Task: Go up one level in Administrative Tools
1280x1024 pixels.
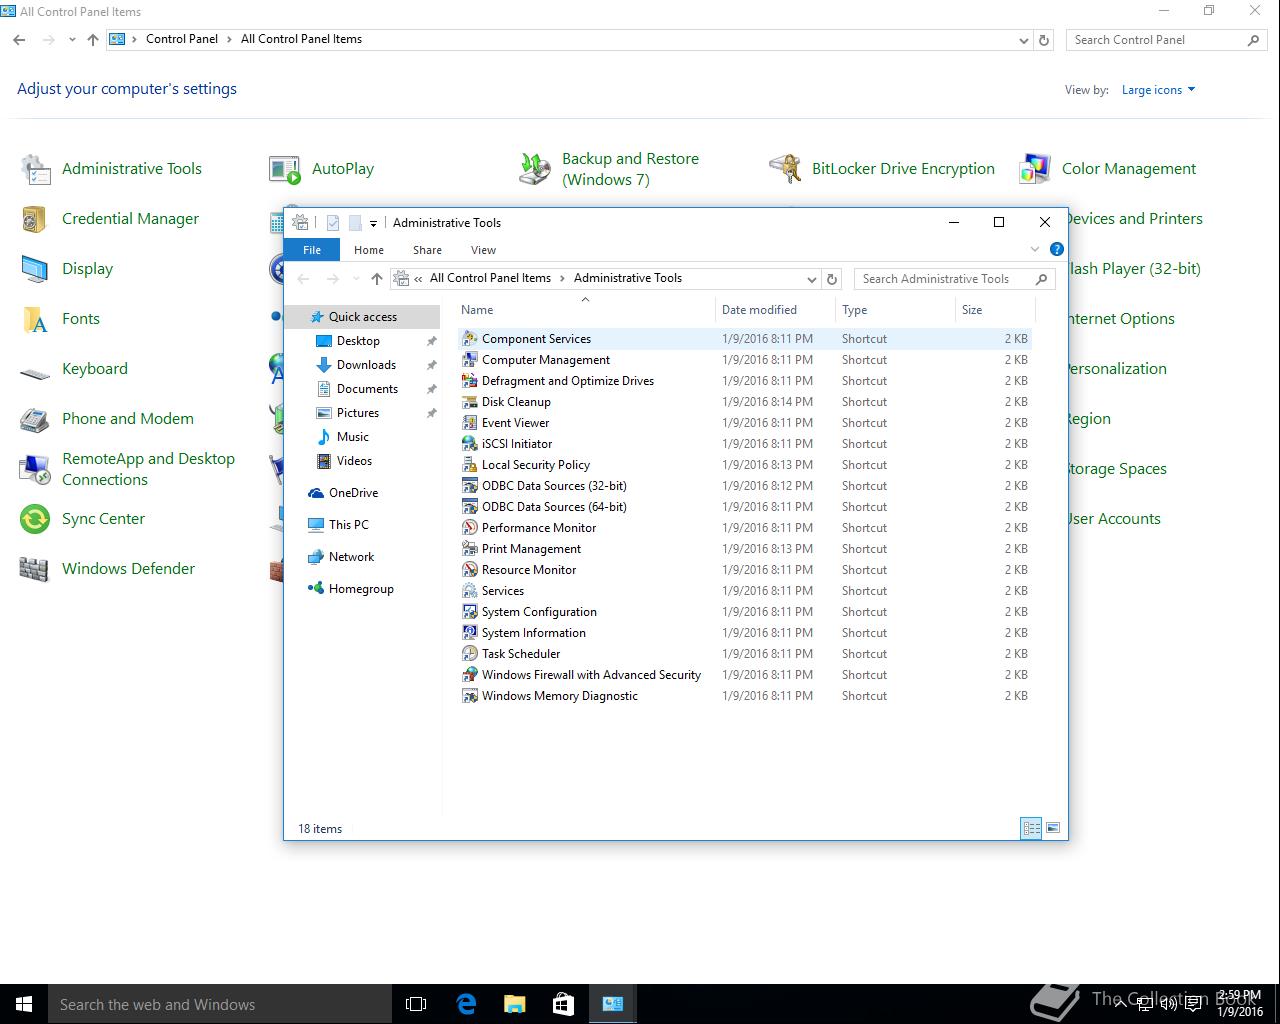Action: click(376, 279)
